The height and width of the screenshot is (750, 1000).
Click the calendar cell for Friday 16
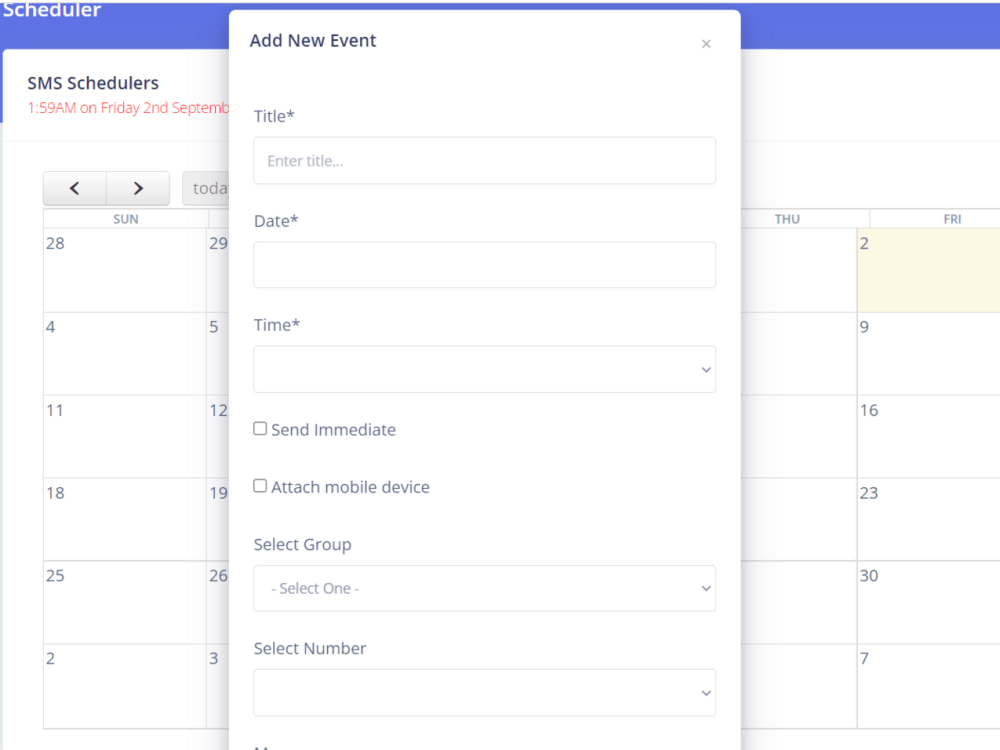(929, 436)
